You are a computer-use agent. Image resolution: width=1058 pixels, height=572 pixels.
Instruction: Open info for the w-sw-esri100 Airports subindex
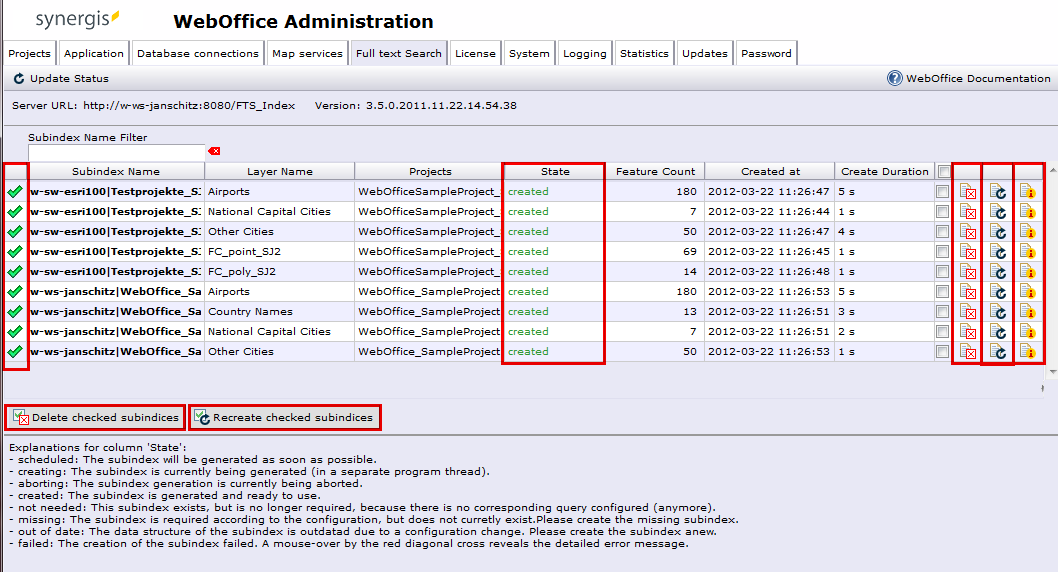1027,192
